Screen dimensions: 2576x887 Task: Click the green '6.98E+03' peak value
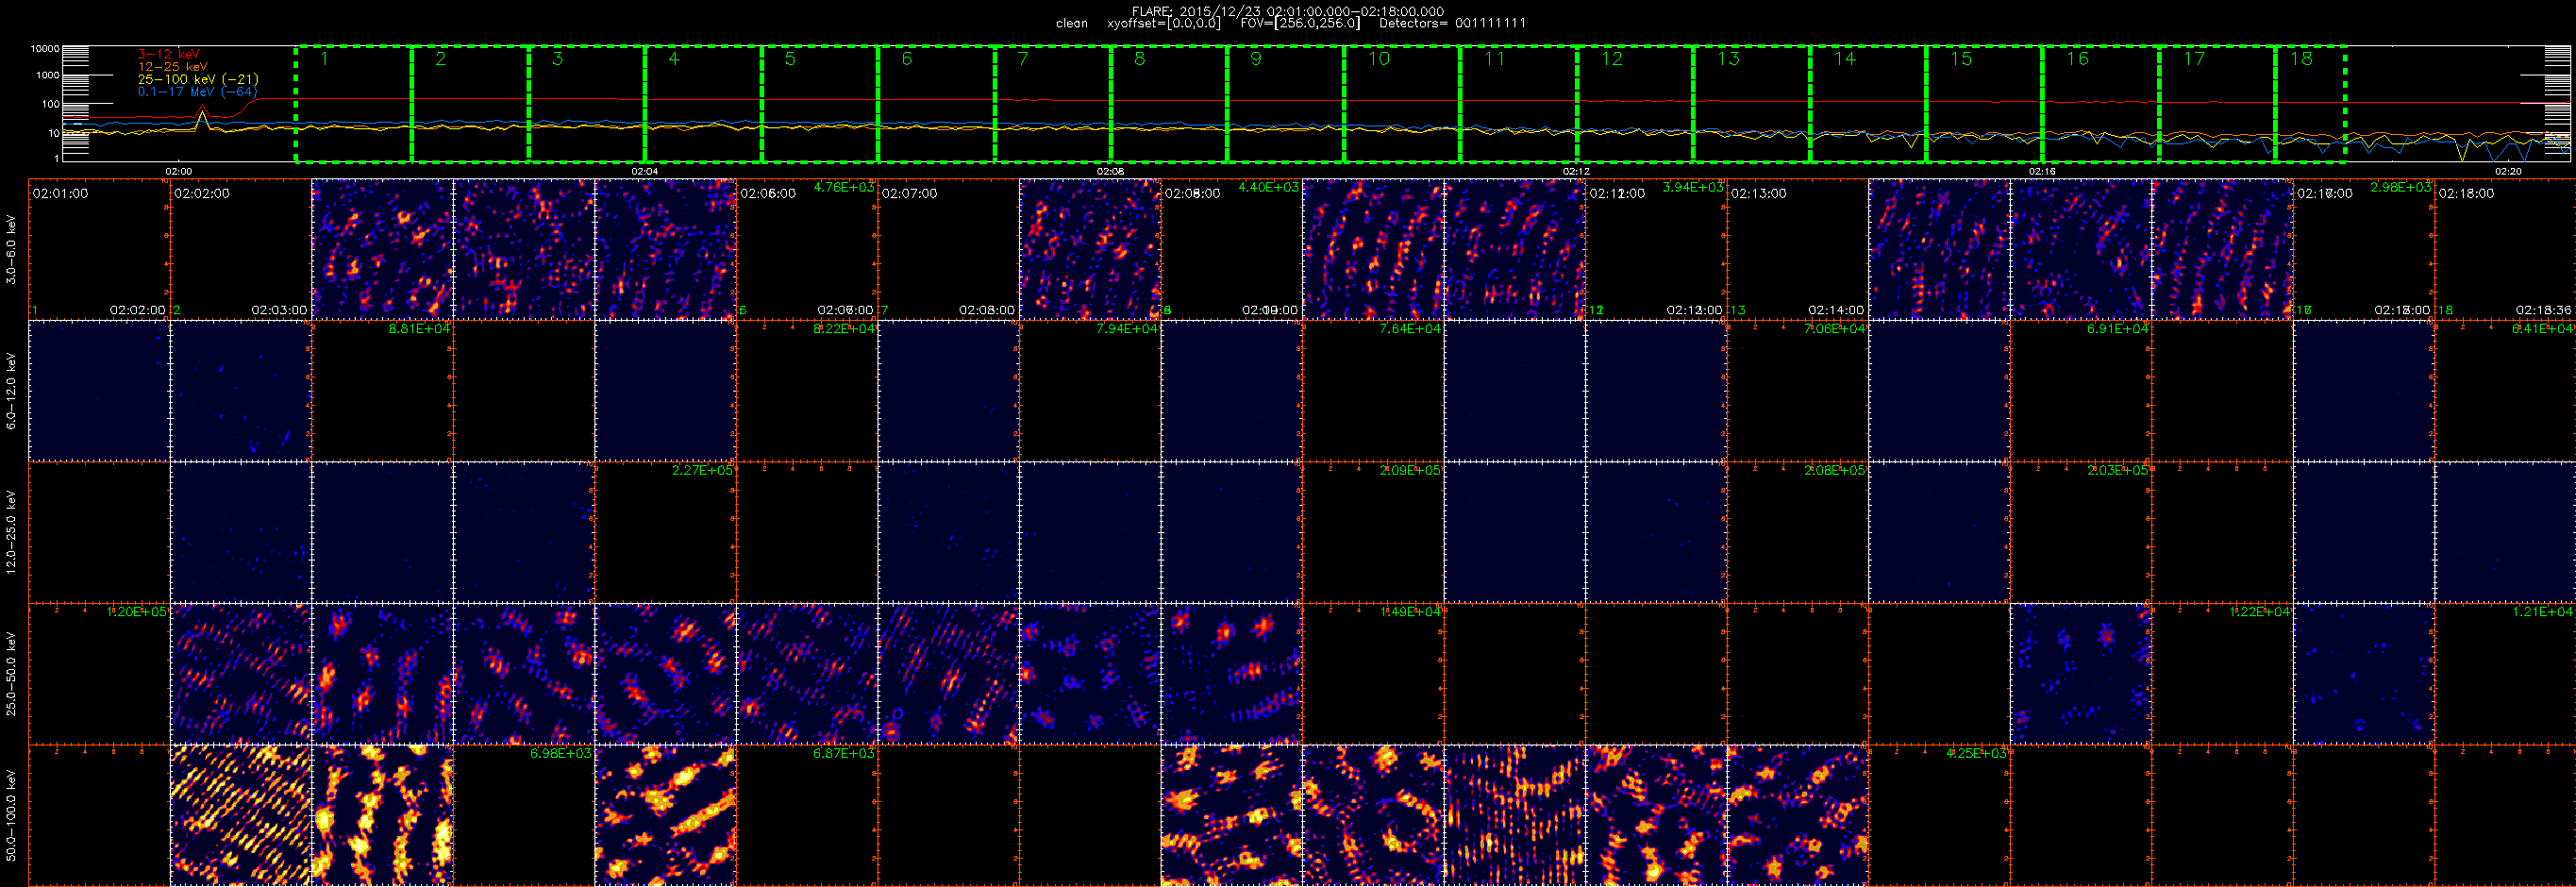point(561,753)
